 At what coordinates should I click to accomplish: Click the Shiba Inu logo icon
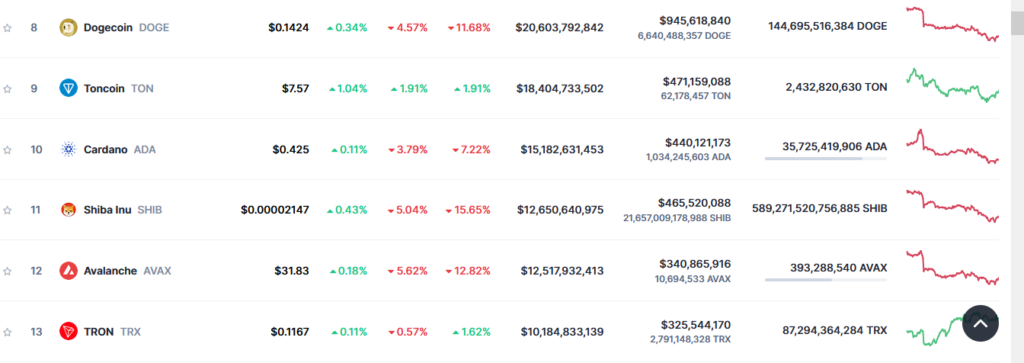click(x=69, y=210)
